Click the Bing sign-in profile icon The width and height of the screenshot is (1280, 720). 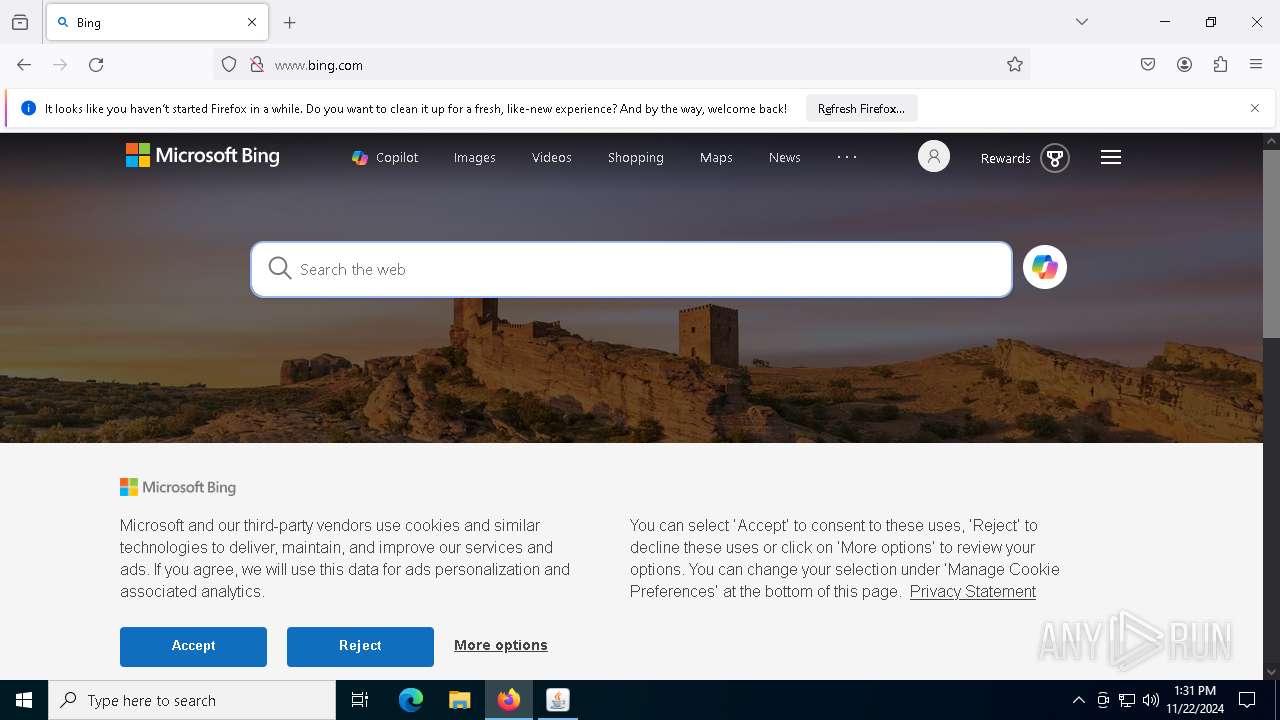coord(934,157)
